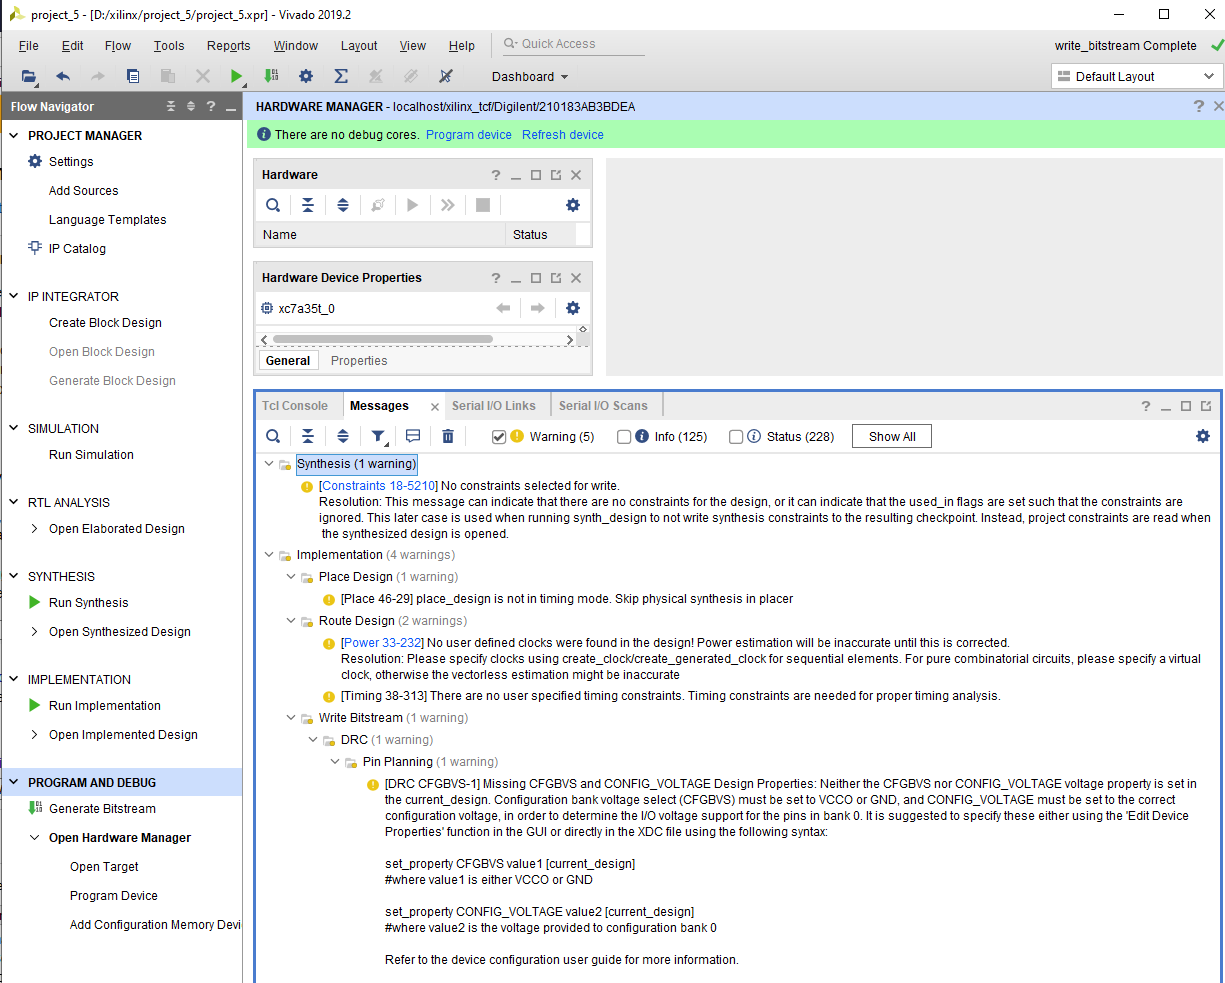The width and height of the screenshot is (1225, 983).
Task: Open the Constraints 18-5210 message link
Action: [378, 485]
